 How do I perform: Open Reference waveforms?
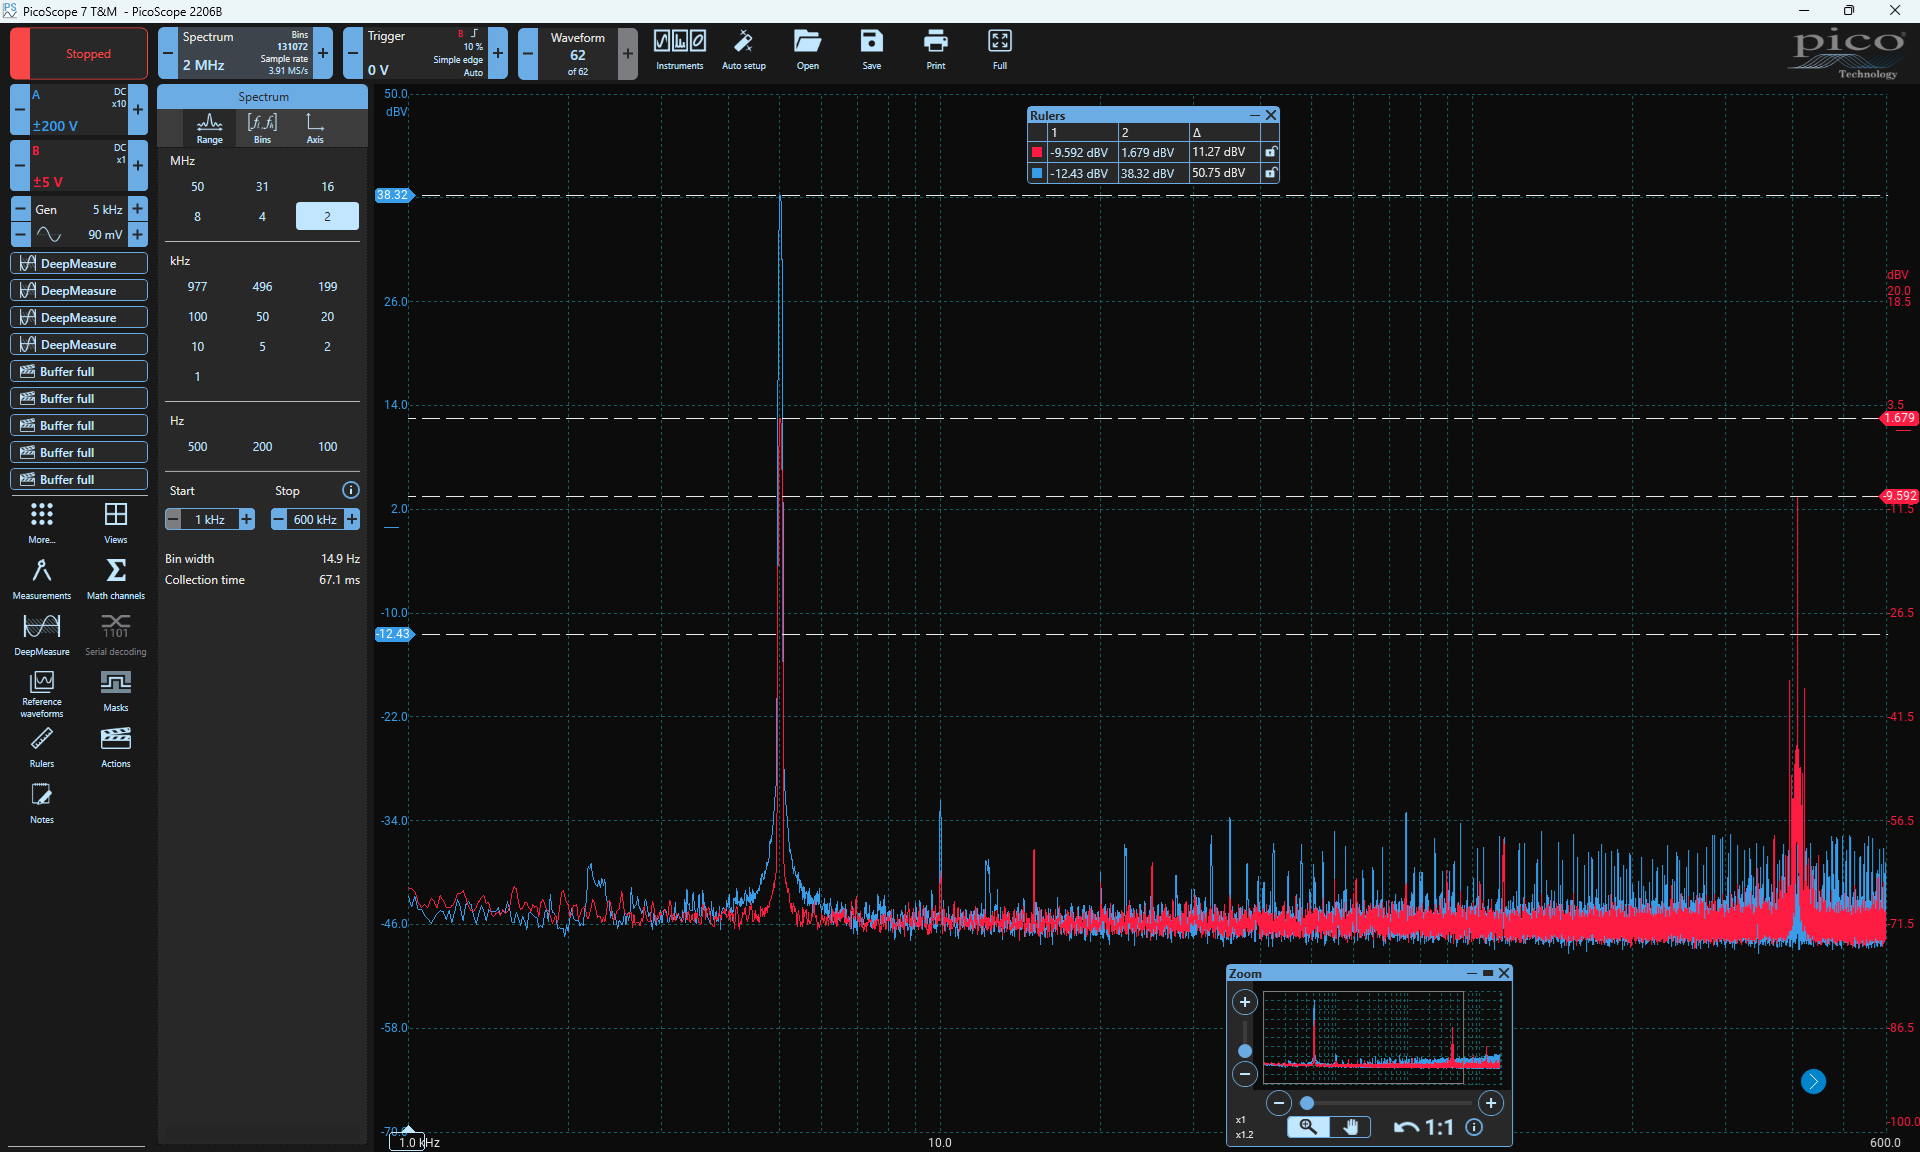[41, 694]
